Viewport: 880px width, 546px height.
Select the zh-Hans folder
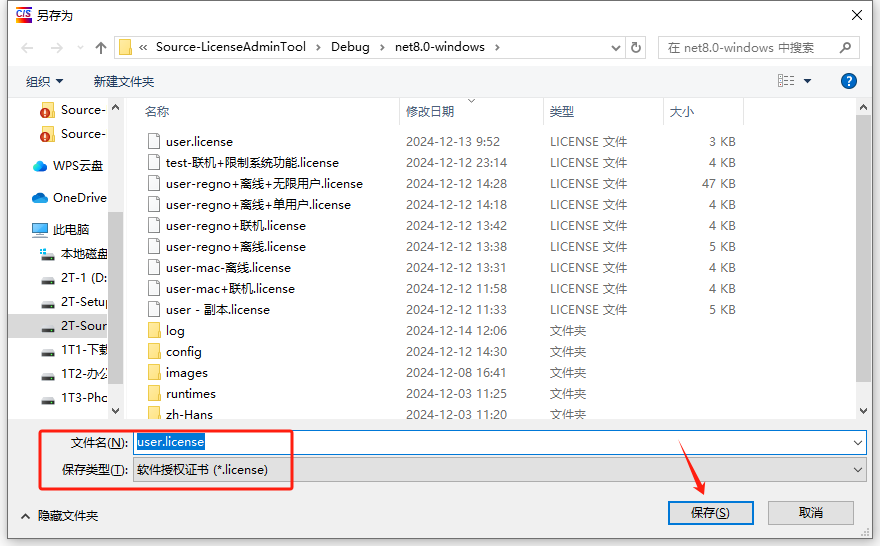click(189, 414)
